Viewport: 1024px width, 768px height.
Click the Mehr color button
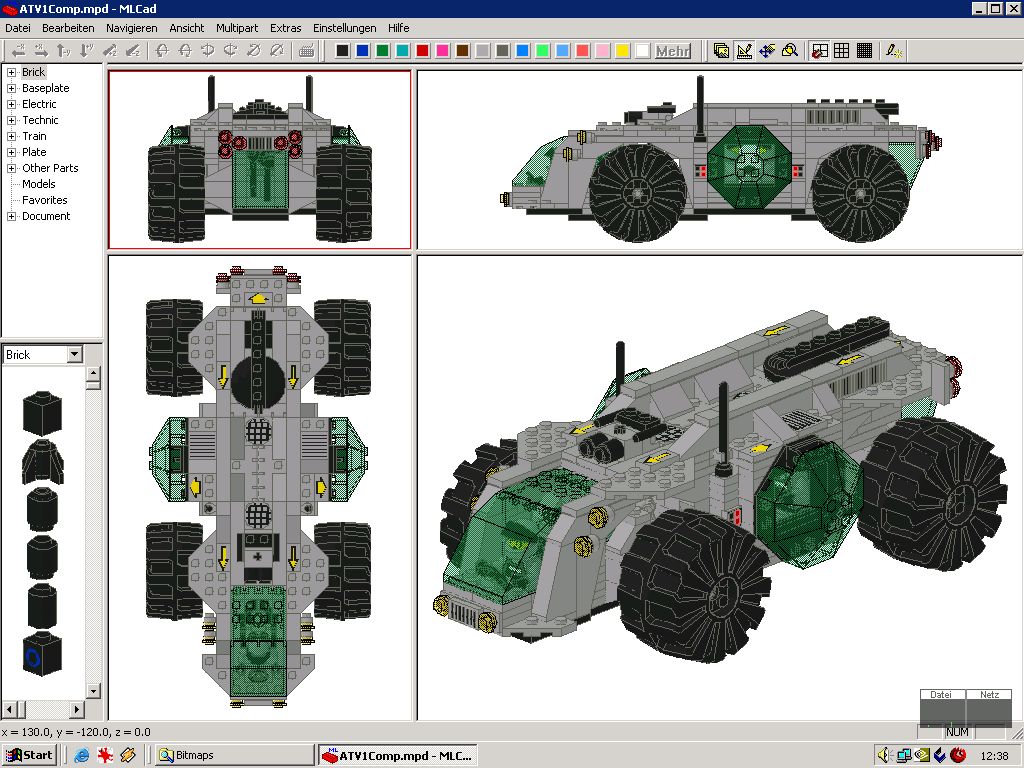pos(675,49)
